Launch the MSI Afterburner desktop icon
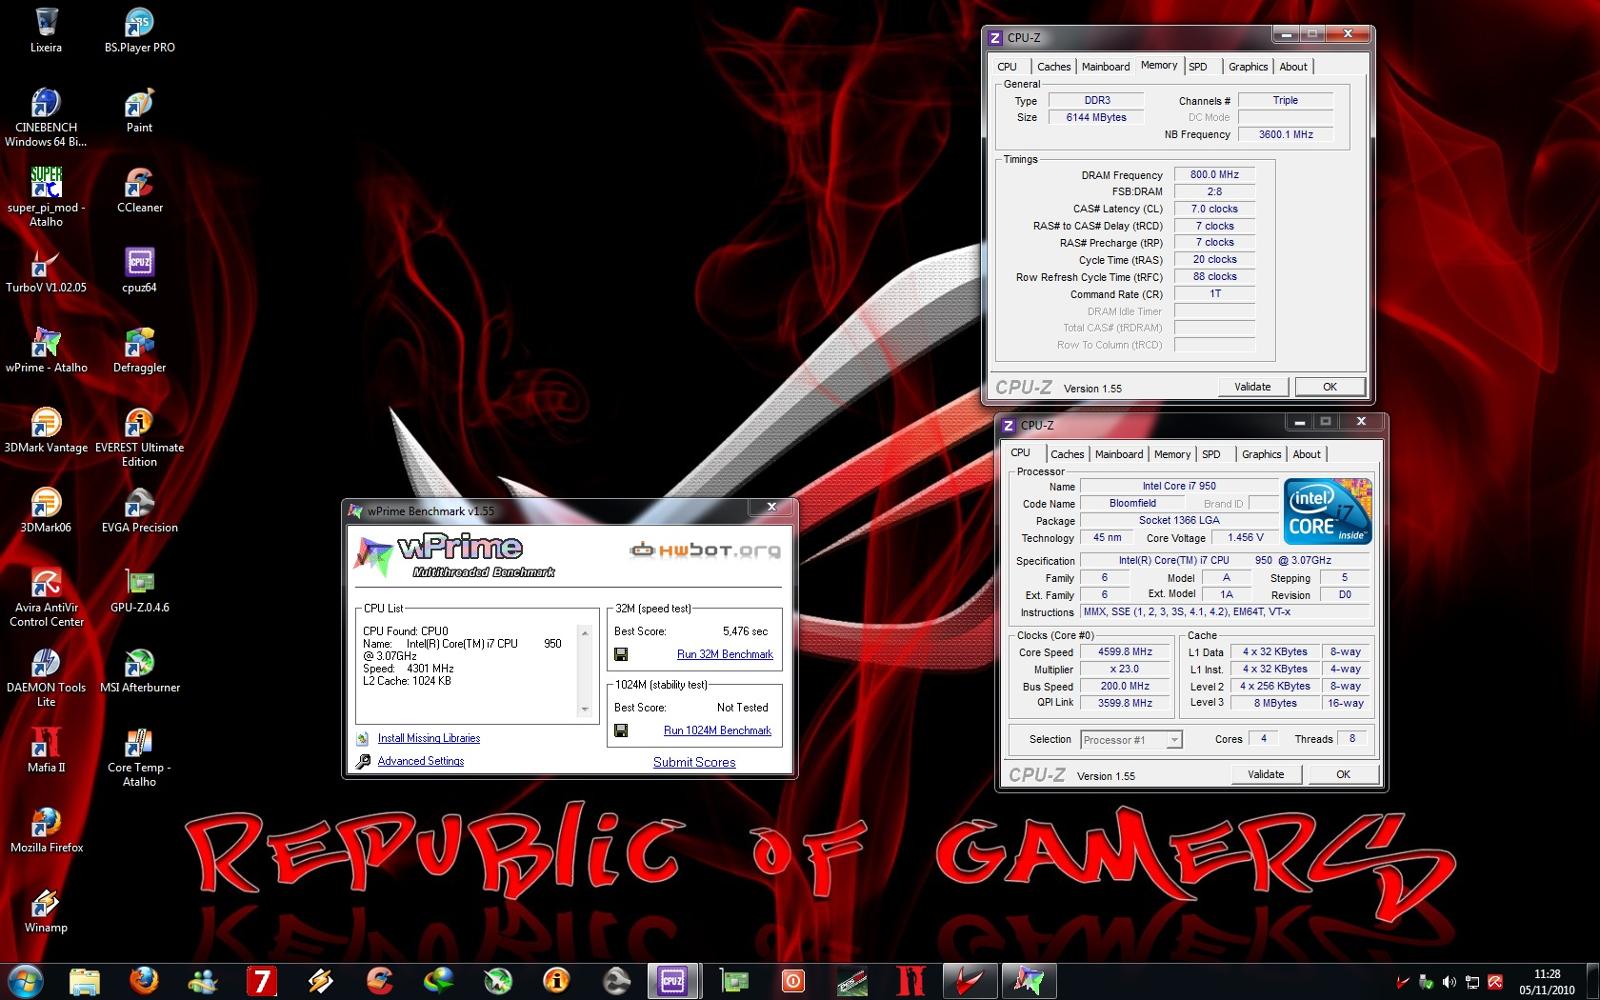 (139, 670)
